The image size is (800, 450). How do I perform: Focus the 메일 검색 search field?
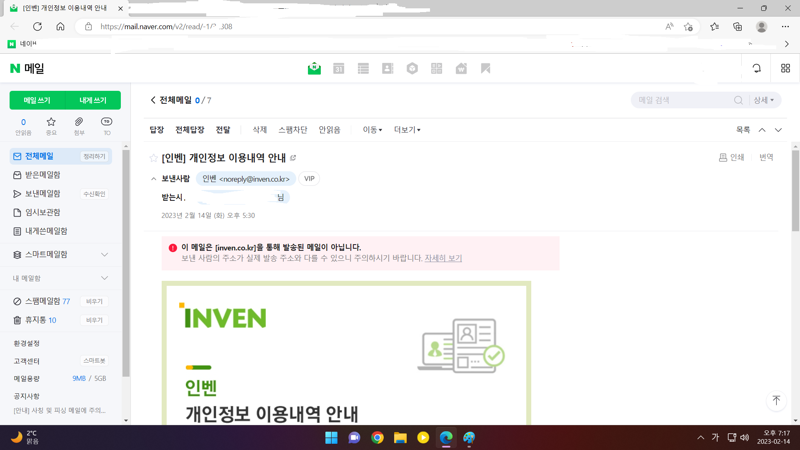684,101
